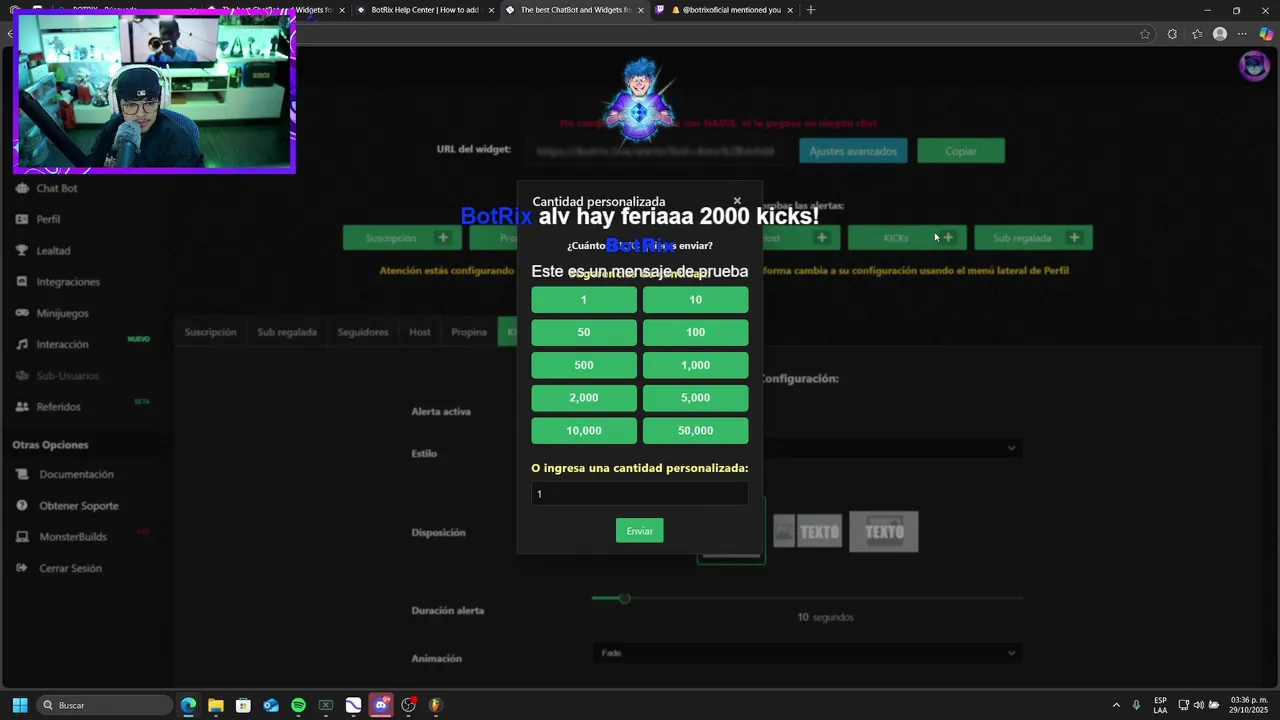This screenshot has height=720, width=1280.
Task: Open the Windows Start menu
Action: pyautogui.click(x=19, y=705)
